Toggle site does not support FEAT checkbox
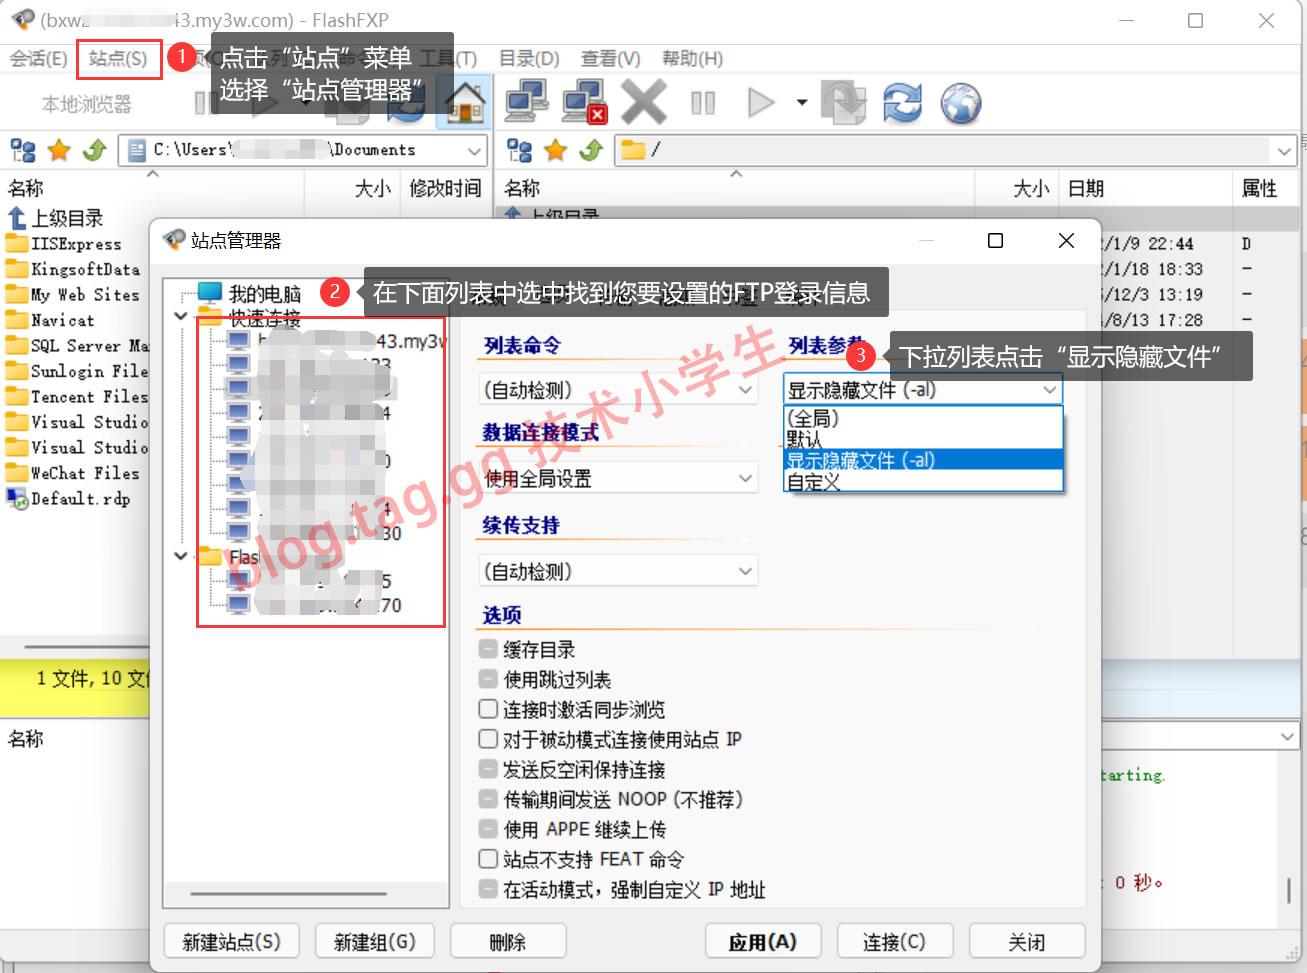The width and height of the screenshot is (1307, 973). (488, 859)
